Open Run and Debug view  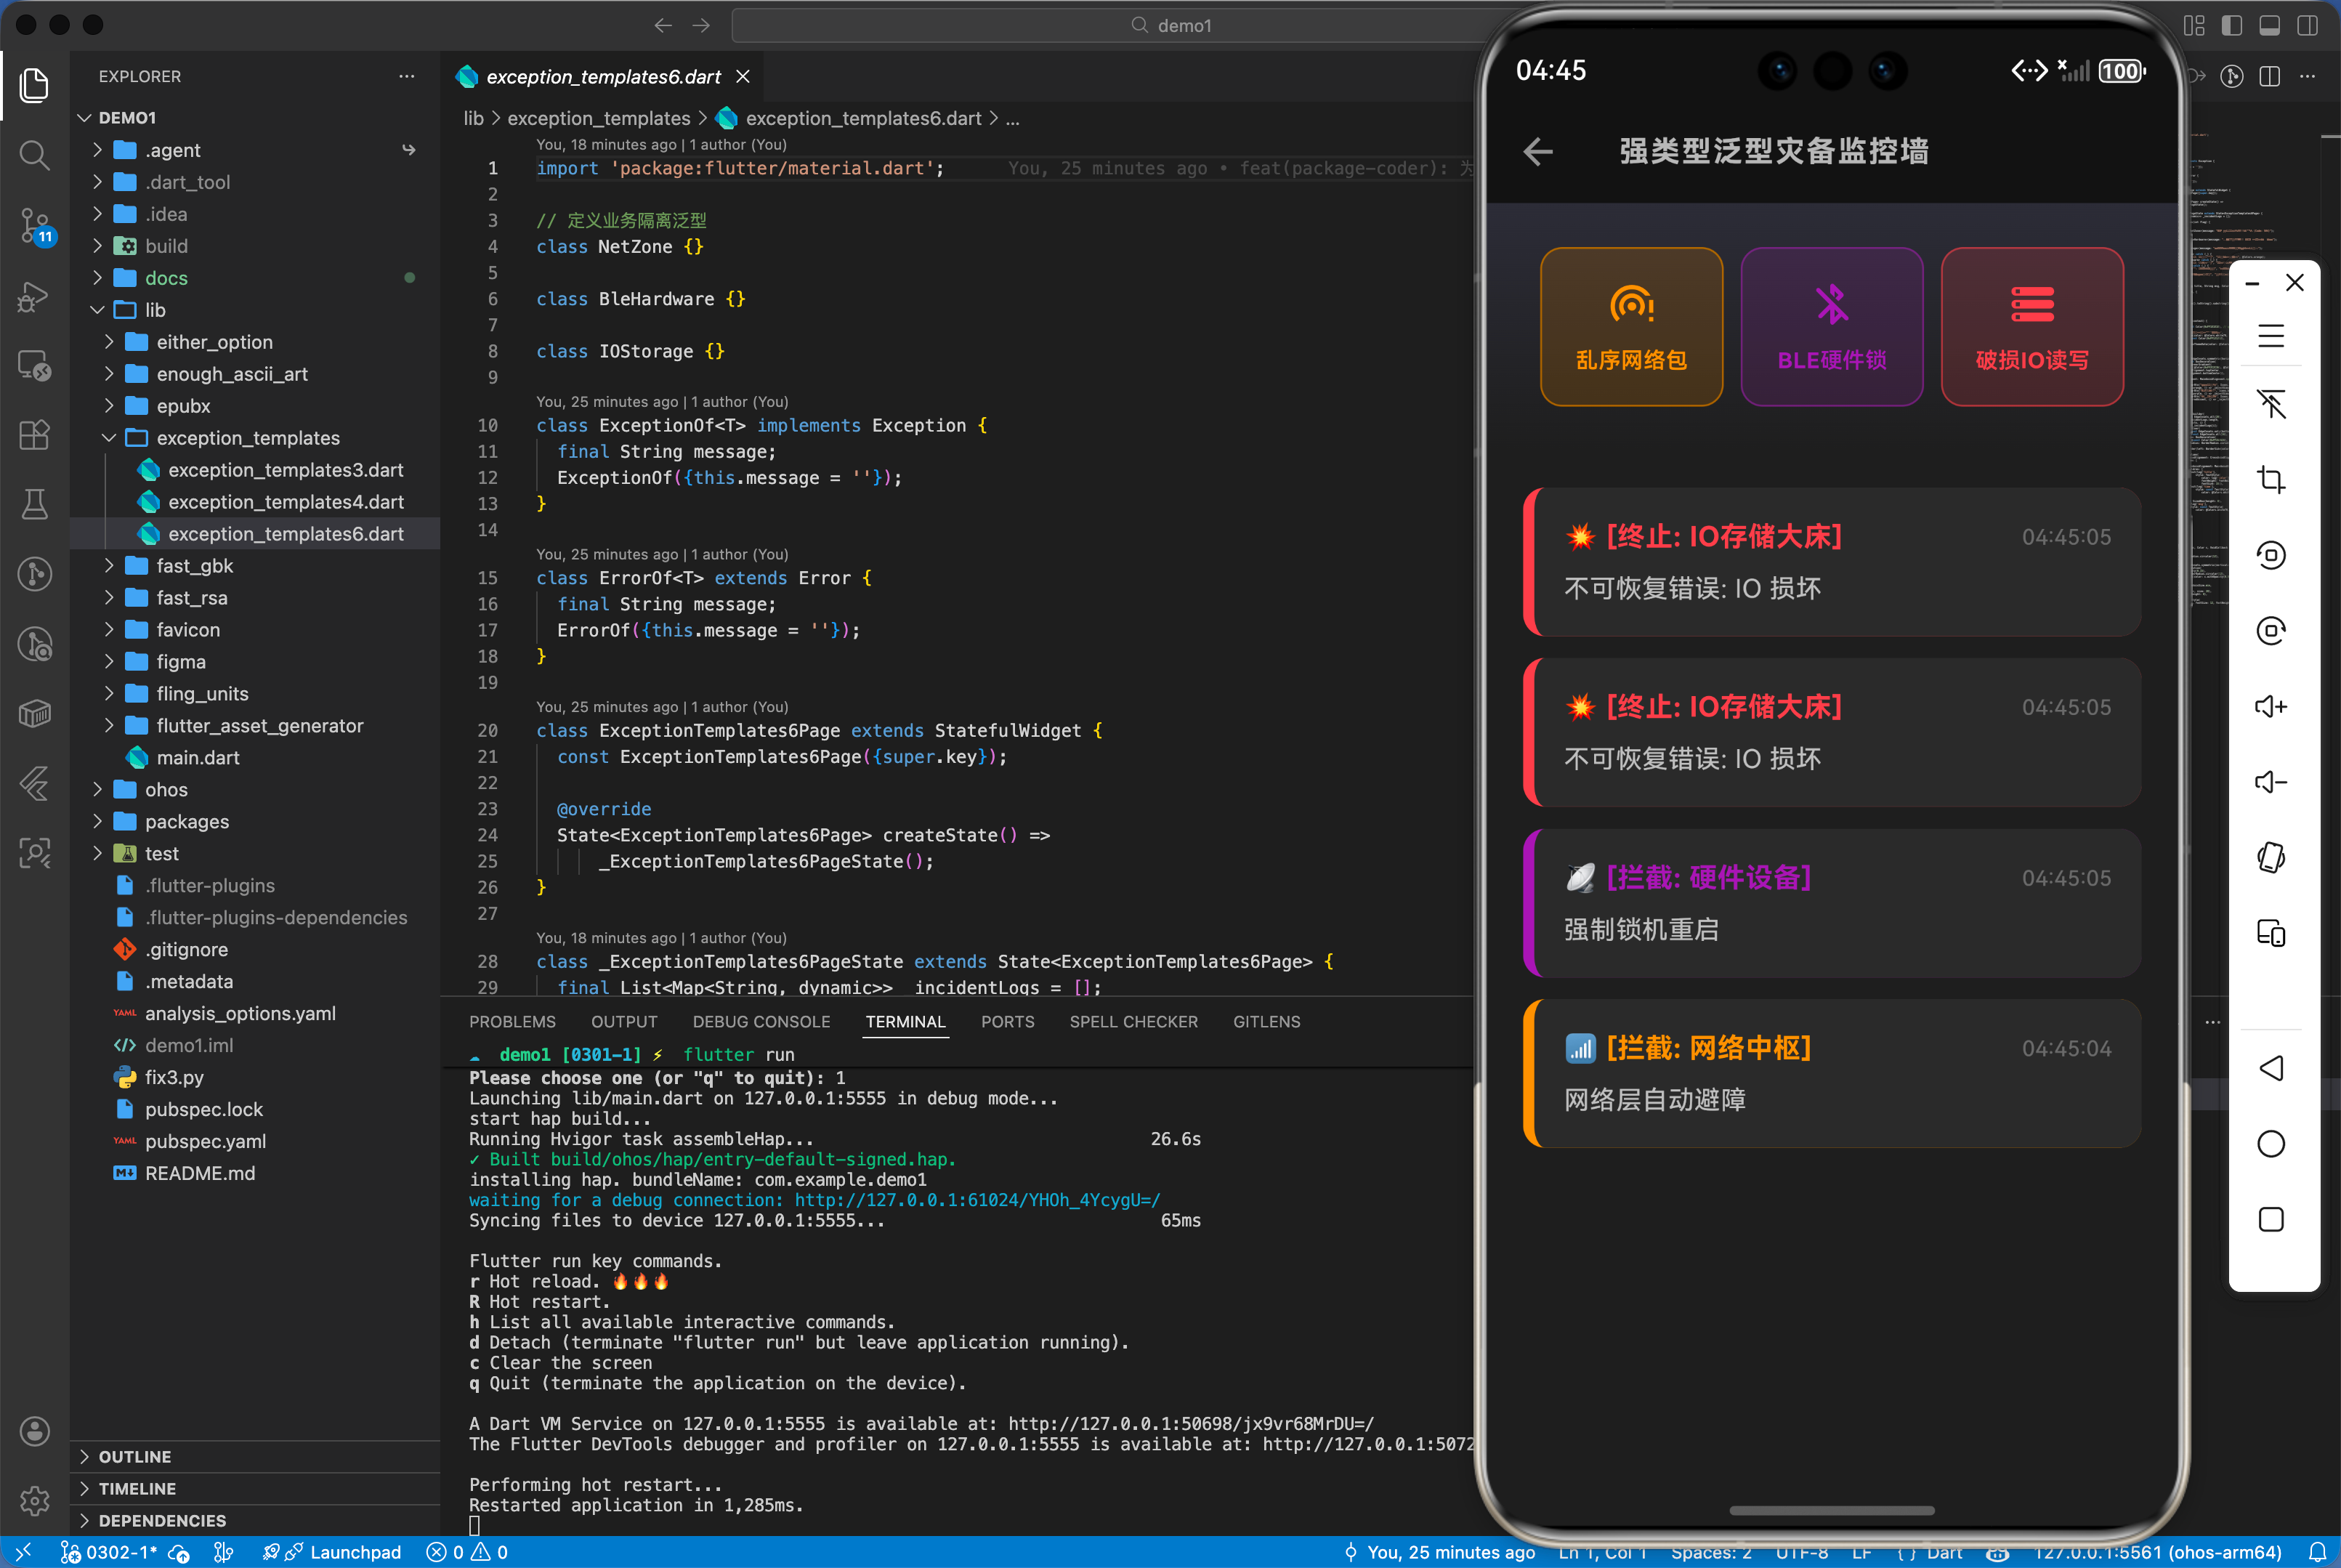click(x=34, y=296)
